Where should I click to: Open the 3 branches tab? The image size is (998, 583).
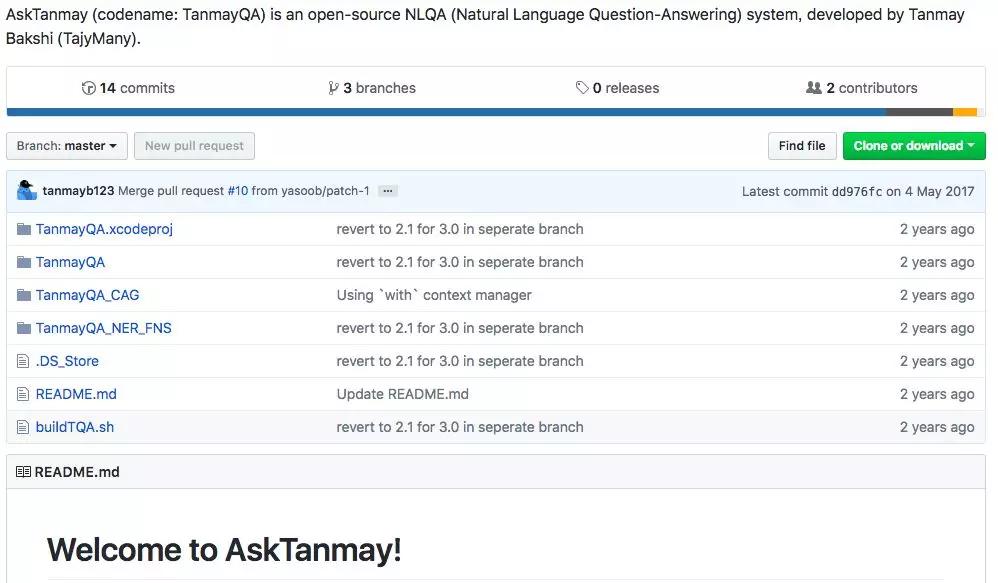tap(376, 88)
